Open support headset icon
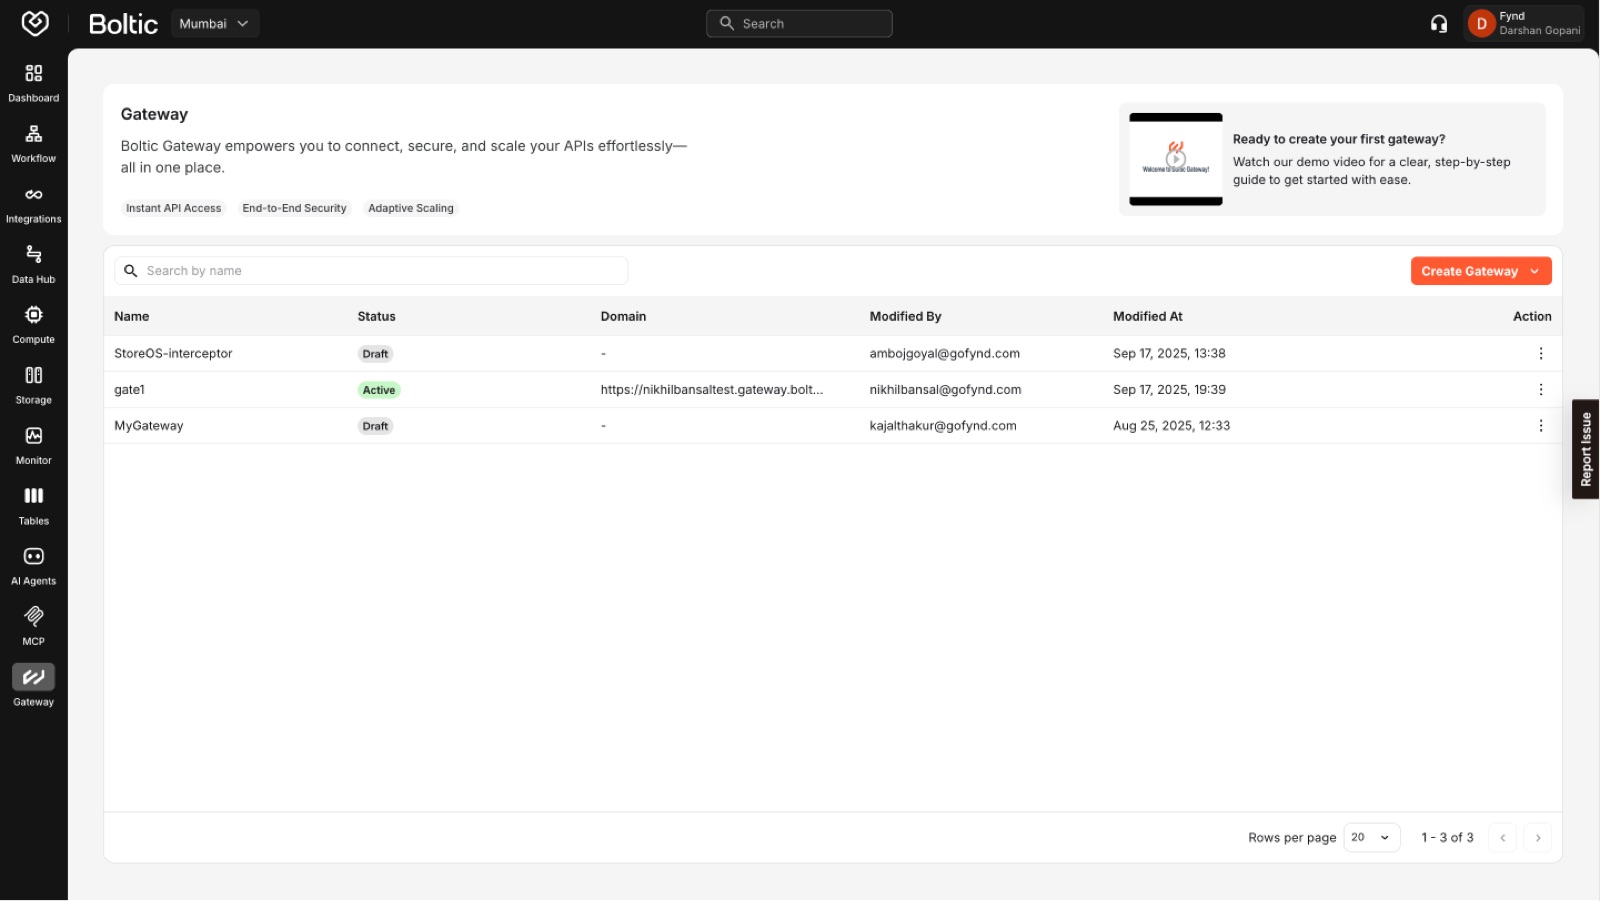 click(x=1439, y=24)
